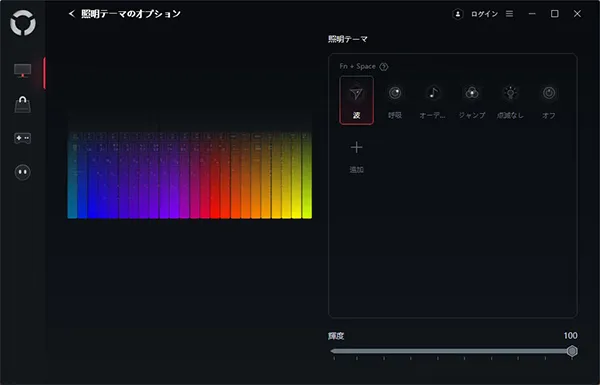Turn lighting off with オフ

(549, 100)
